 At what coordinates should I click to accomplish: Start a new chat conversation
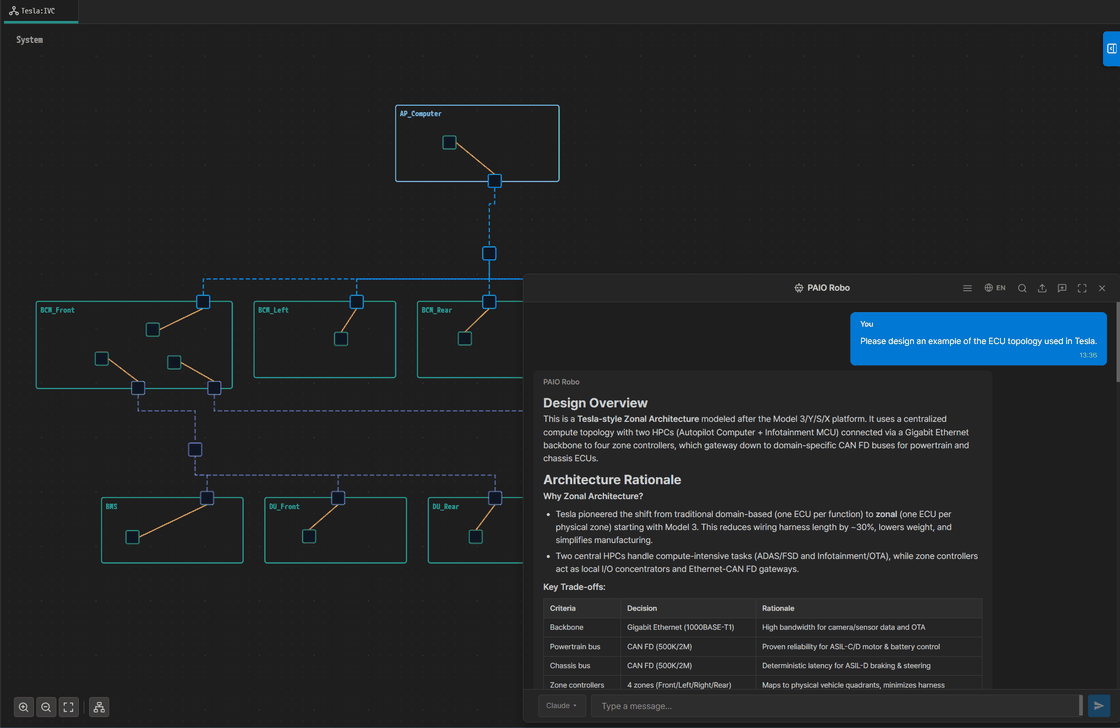tap(1062, 288)
